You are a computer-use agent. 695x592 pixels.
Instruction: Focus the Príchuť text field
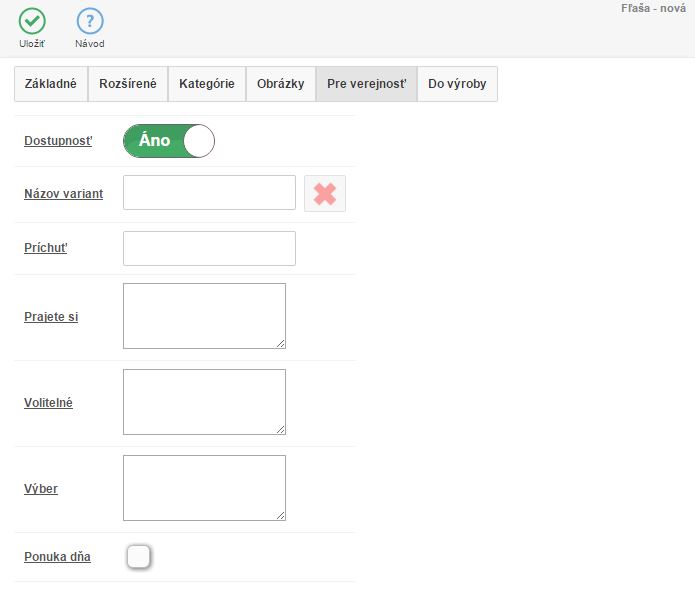(209, 248)
